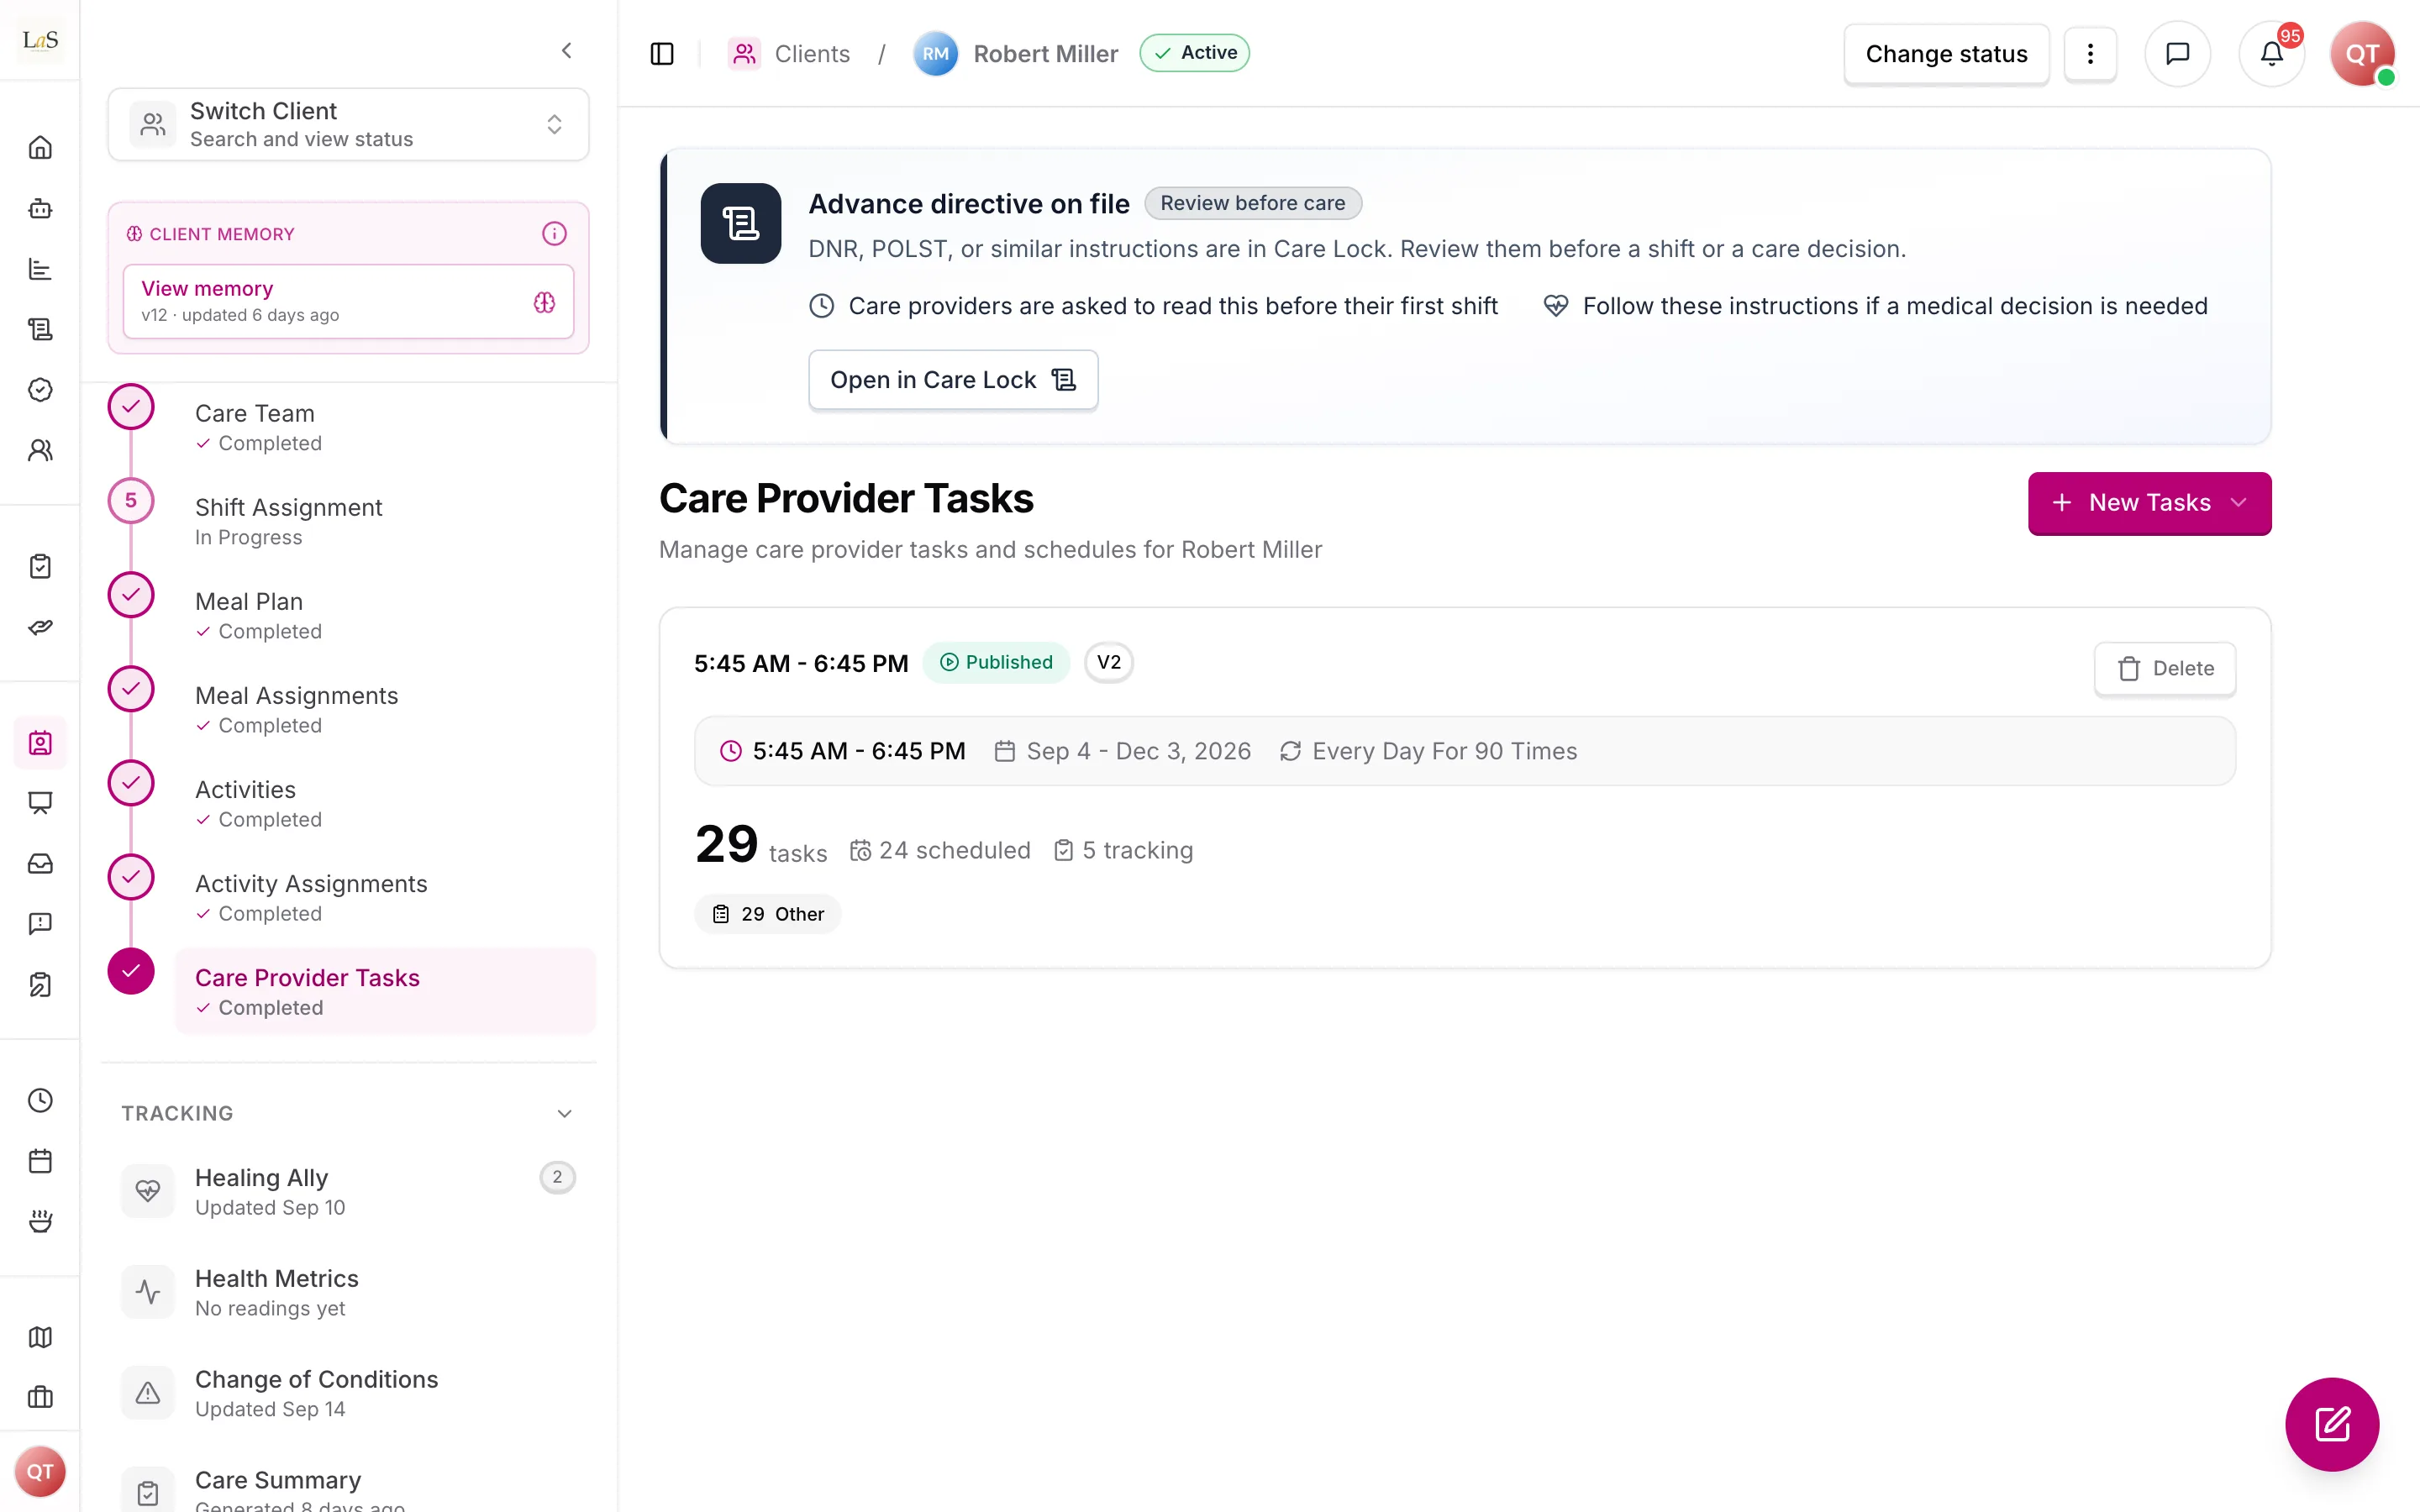Screen dimensions: 2420x1512
Task: Open the home icon in left rail
Action: tap(40, 148)
